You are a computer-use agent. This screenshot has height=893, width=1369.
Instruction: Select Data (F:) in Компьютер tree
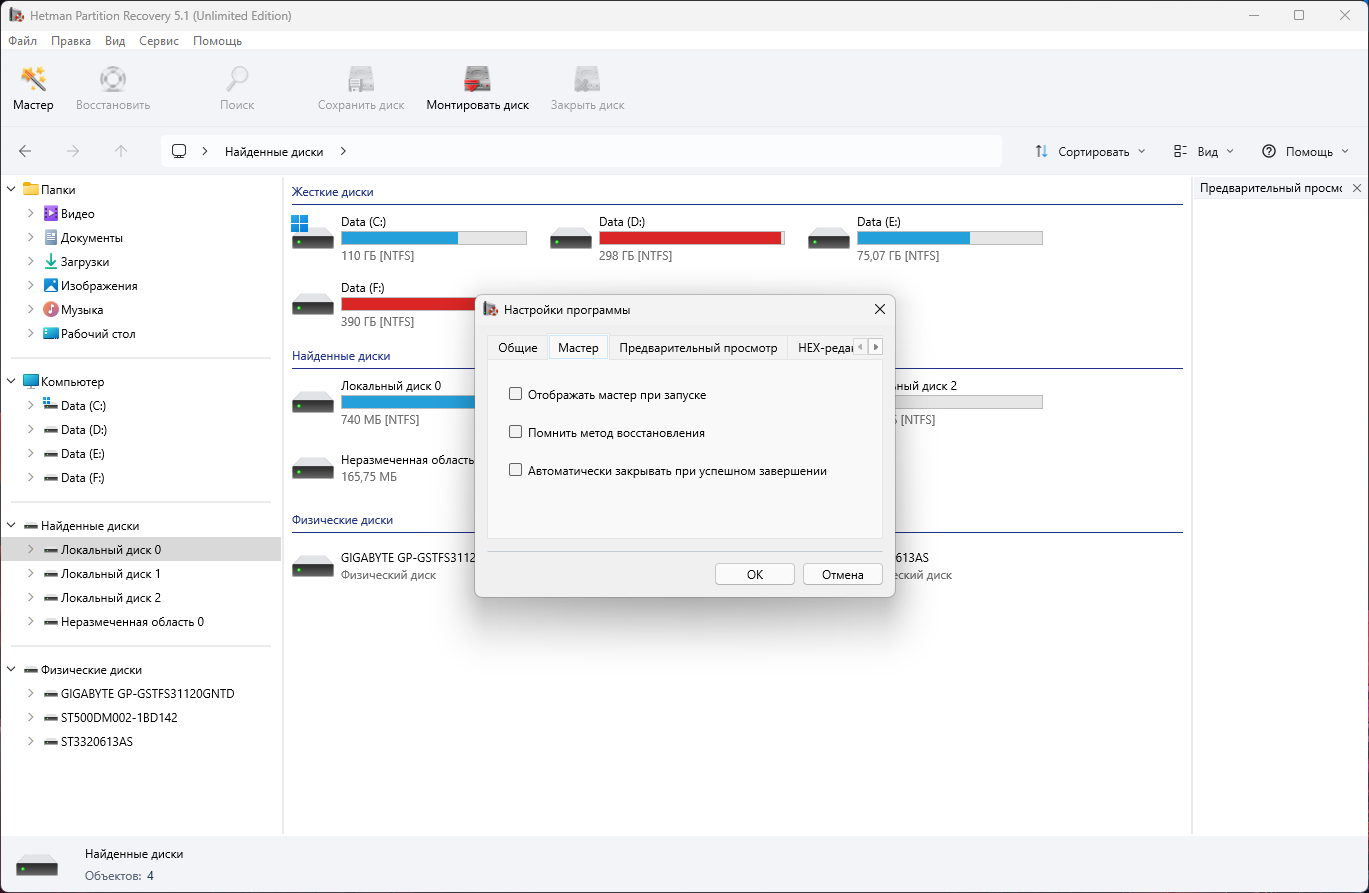[x=83, y=477]
